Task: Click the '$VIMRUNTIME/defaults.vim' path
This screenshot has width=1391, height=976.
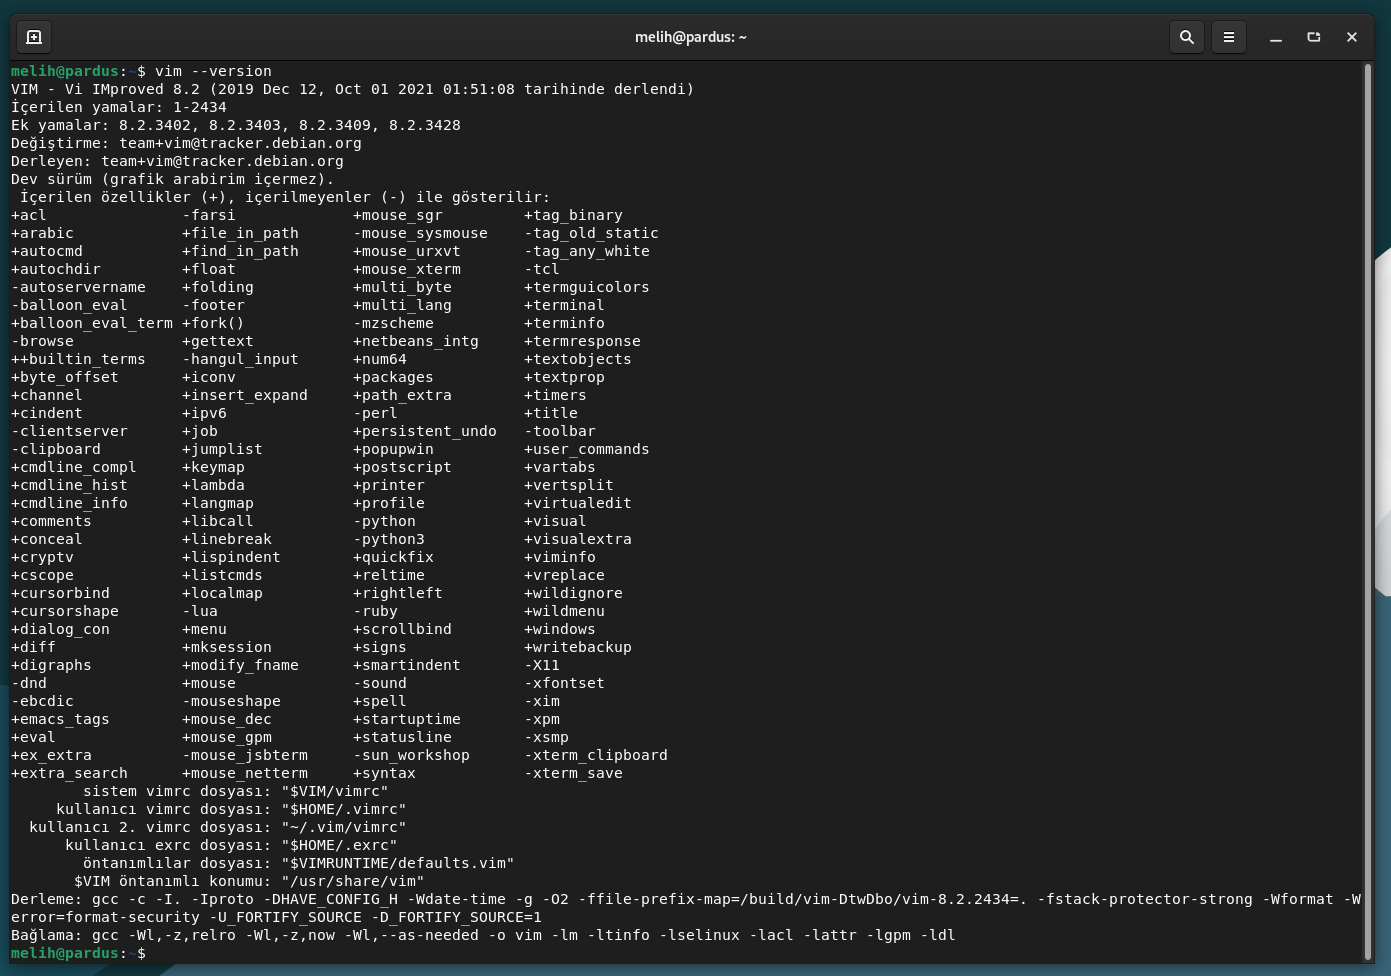Action: pyautogui.click(x=398, y=863)
